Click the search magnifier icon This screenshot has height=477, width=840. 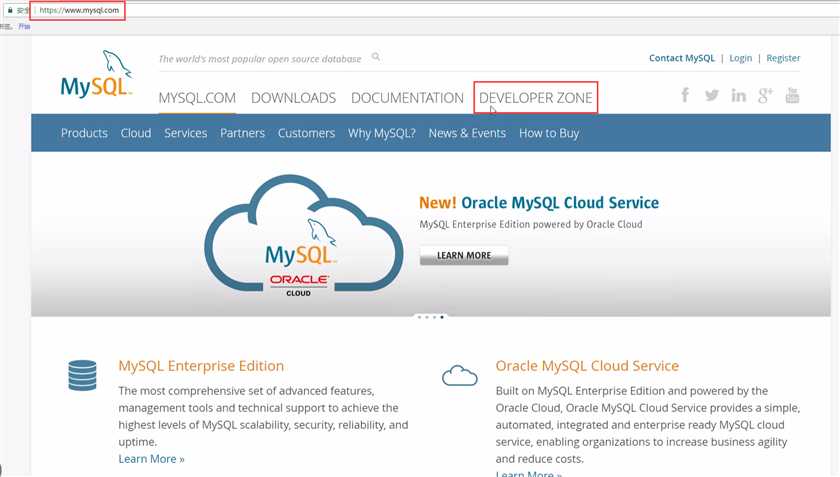(376, 57)
